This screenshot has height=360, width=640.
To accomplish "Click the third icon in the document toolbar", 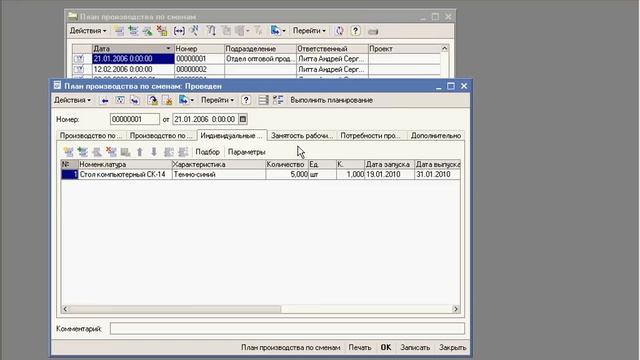I will point(135,100).
